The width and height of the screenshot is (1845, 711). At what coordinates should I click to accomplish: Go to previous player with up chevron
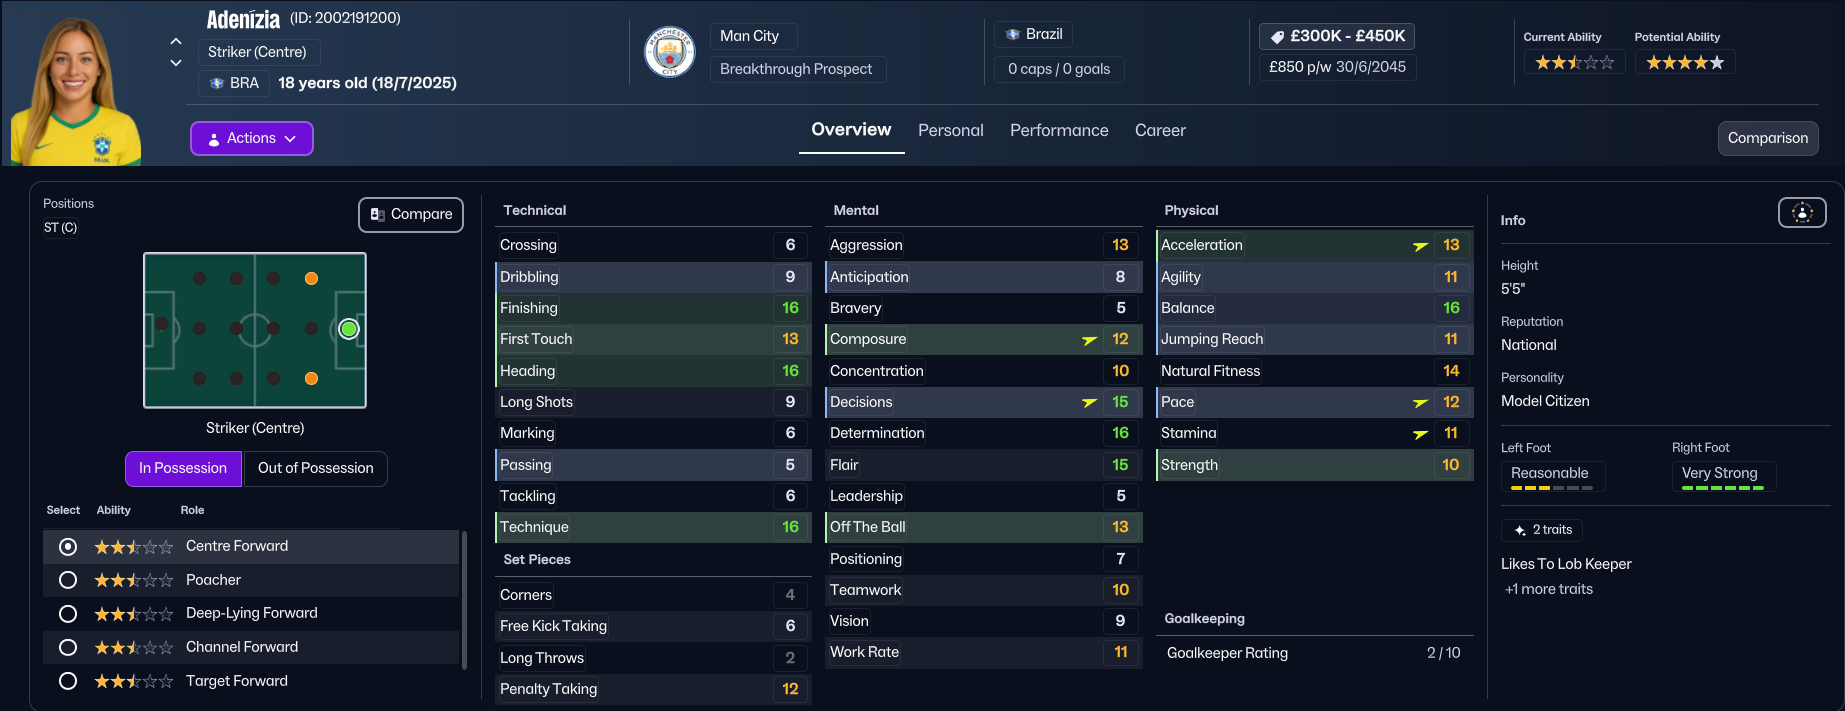pos(176,41)
